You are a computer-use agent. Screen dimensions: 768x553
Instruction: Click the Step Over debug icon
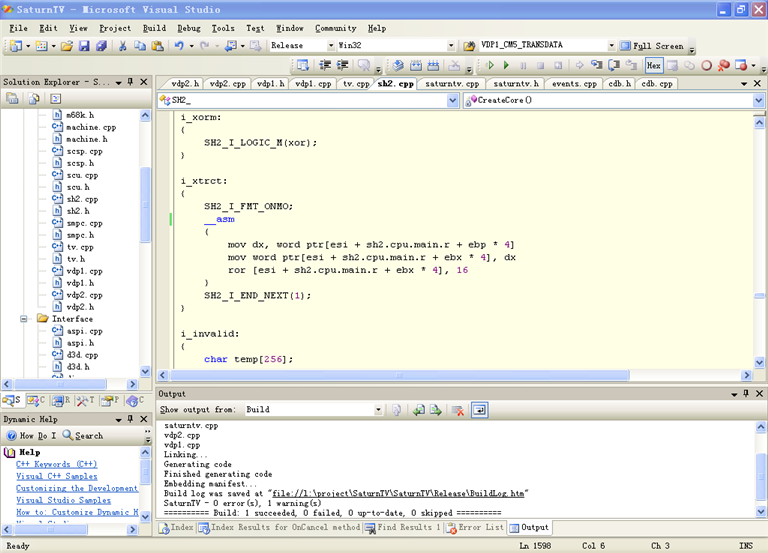(x=614, y=65)
